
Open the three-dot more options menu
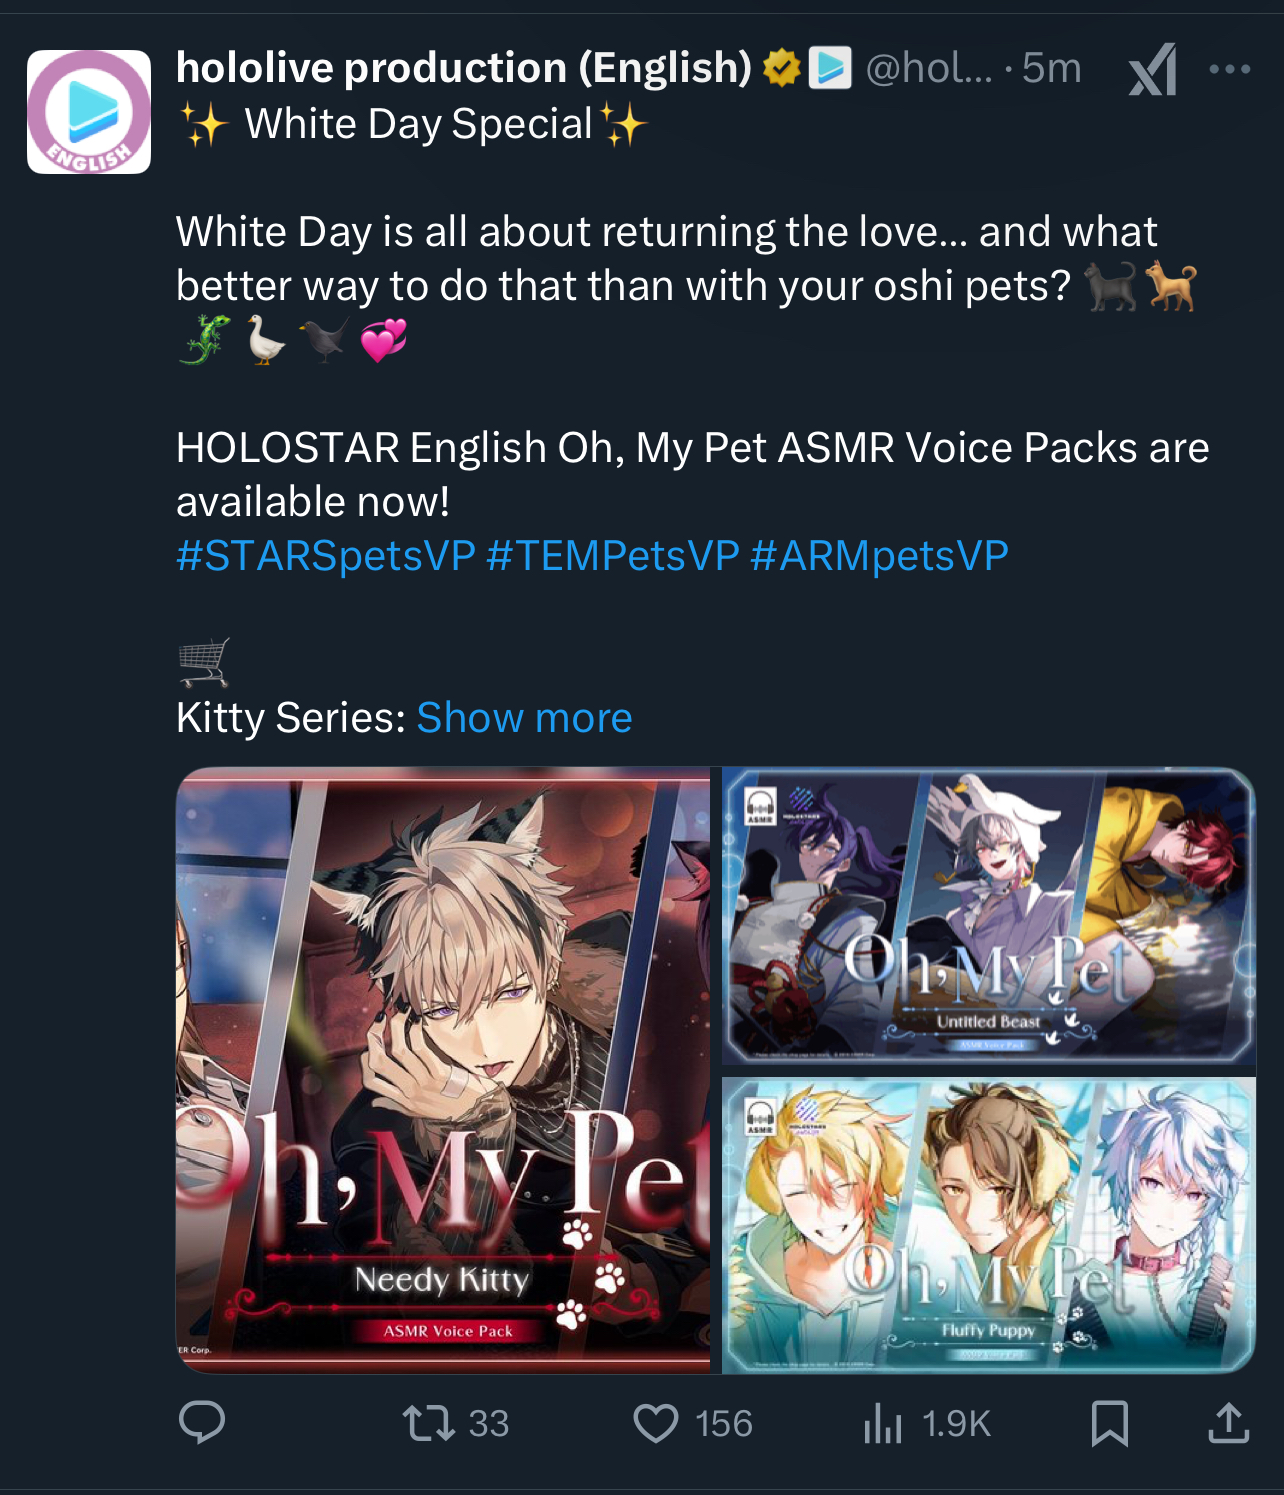click(1230, 69)
